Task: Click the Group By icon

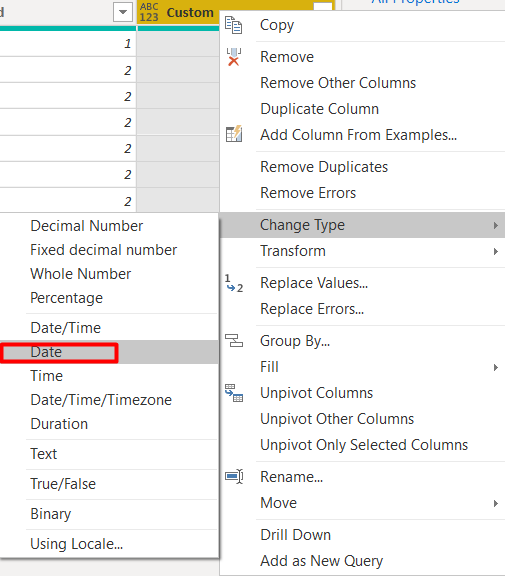Action: tap(234, 341)
